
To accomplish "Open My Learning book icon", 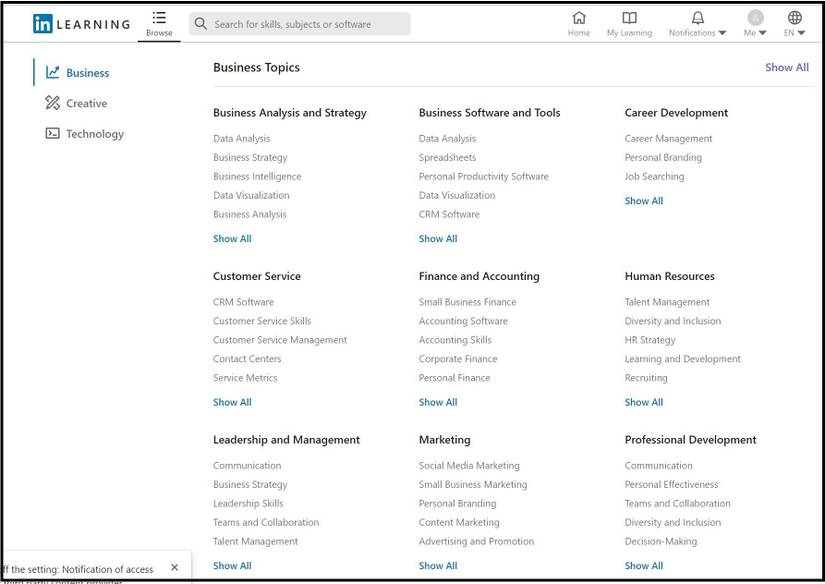I will coord(629,18).
